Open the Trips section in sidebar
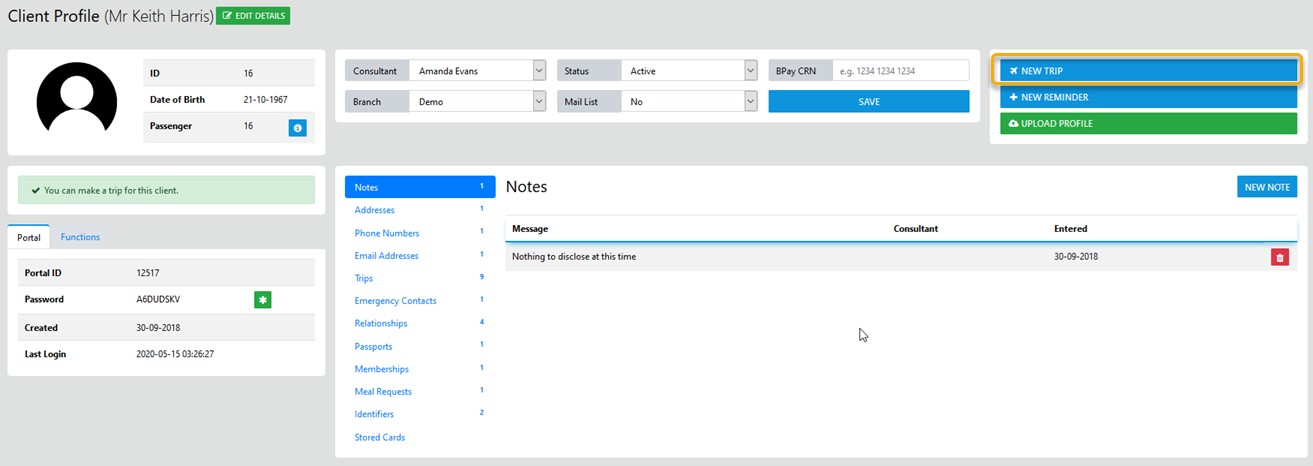Image resolution: width=1313 pixels, height=466 pixels. [364, 278]
